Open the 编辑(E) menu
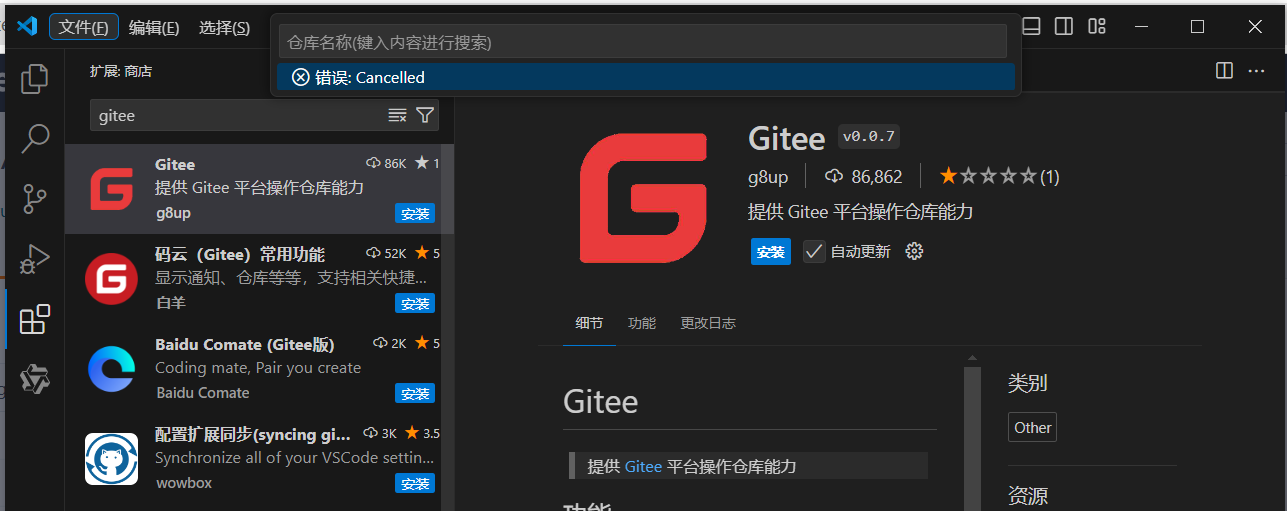The height and width of the screenshot is (511, 1287). point(154,27)
